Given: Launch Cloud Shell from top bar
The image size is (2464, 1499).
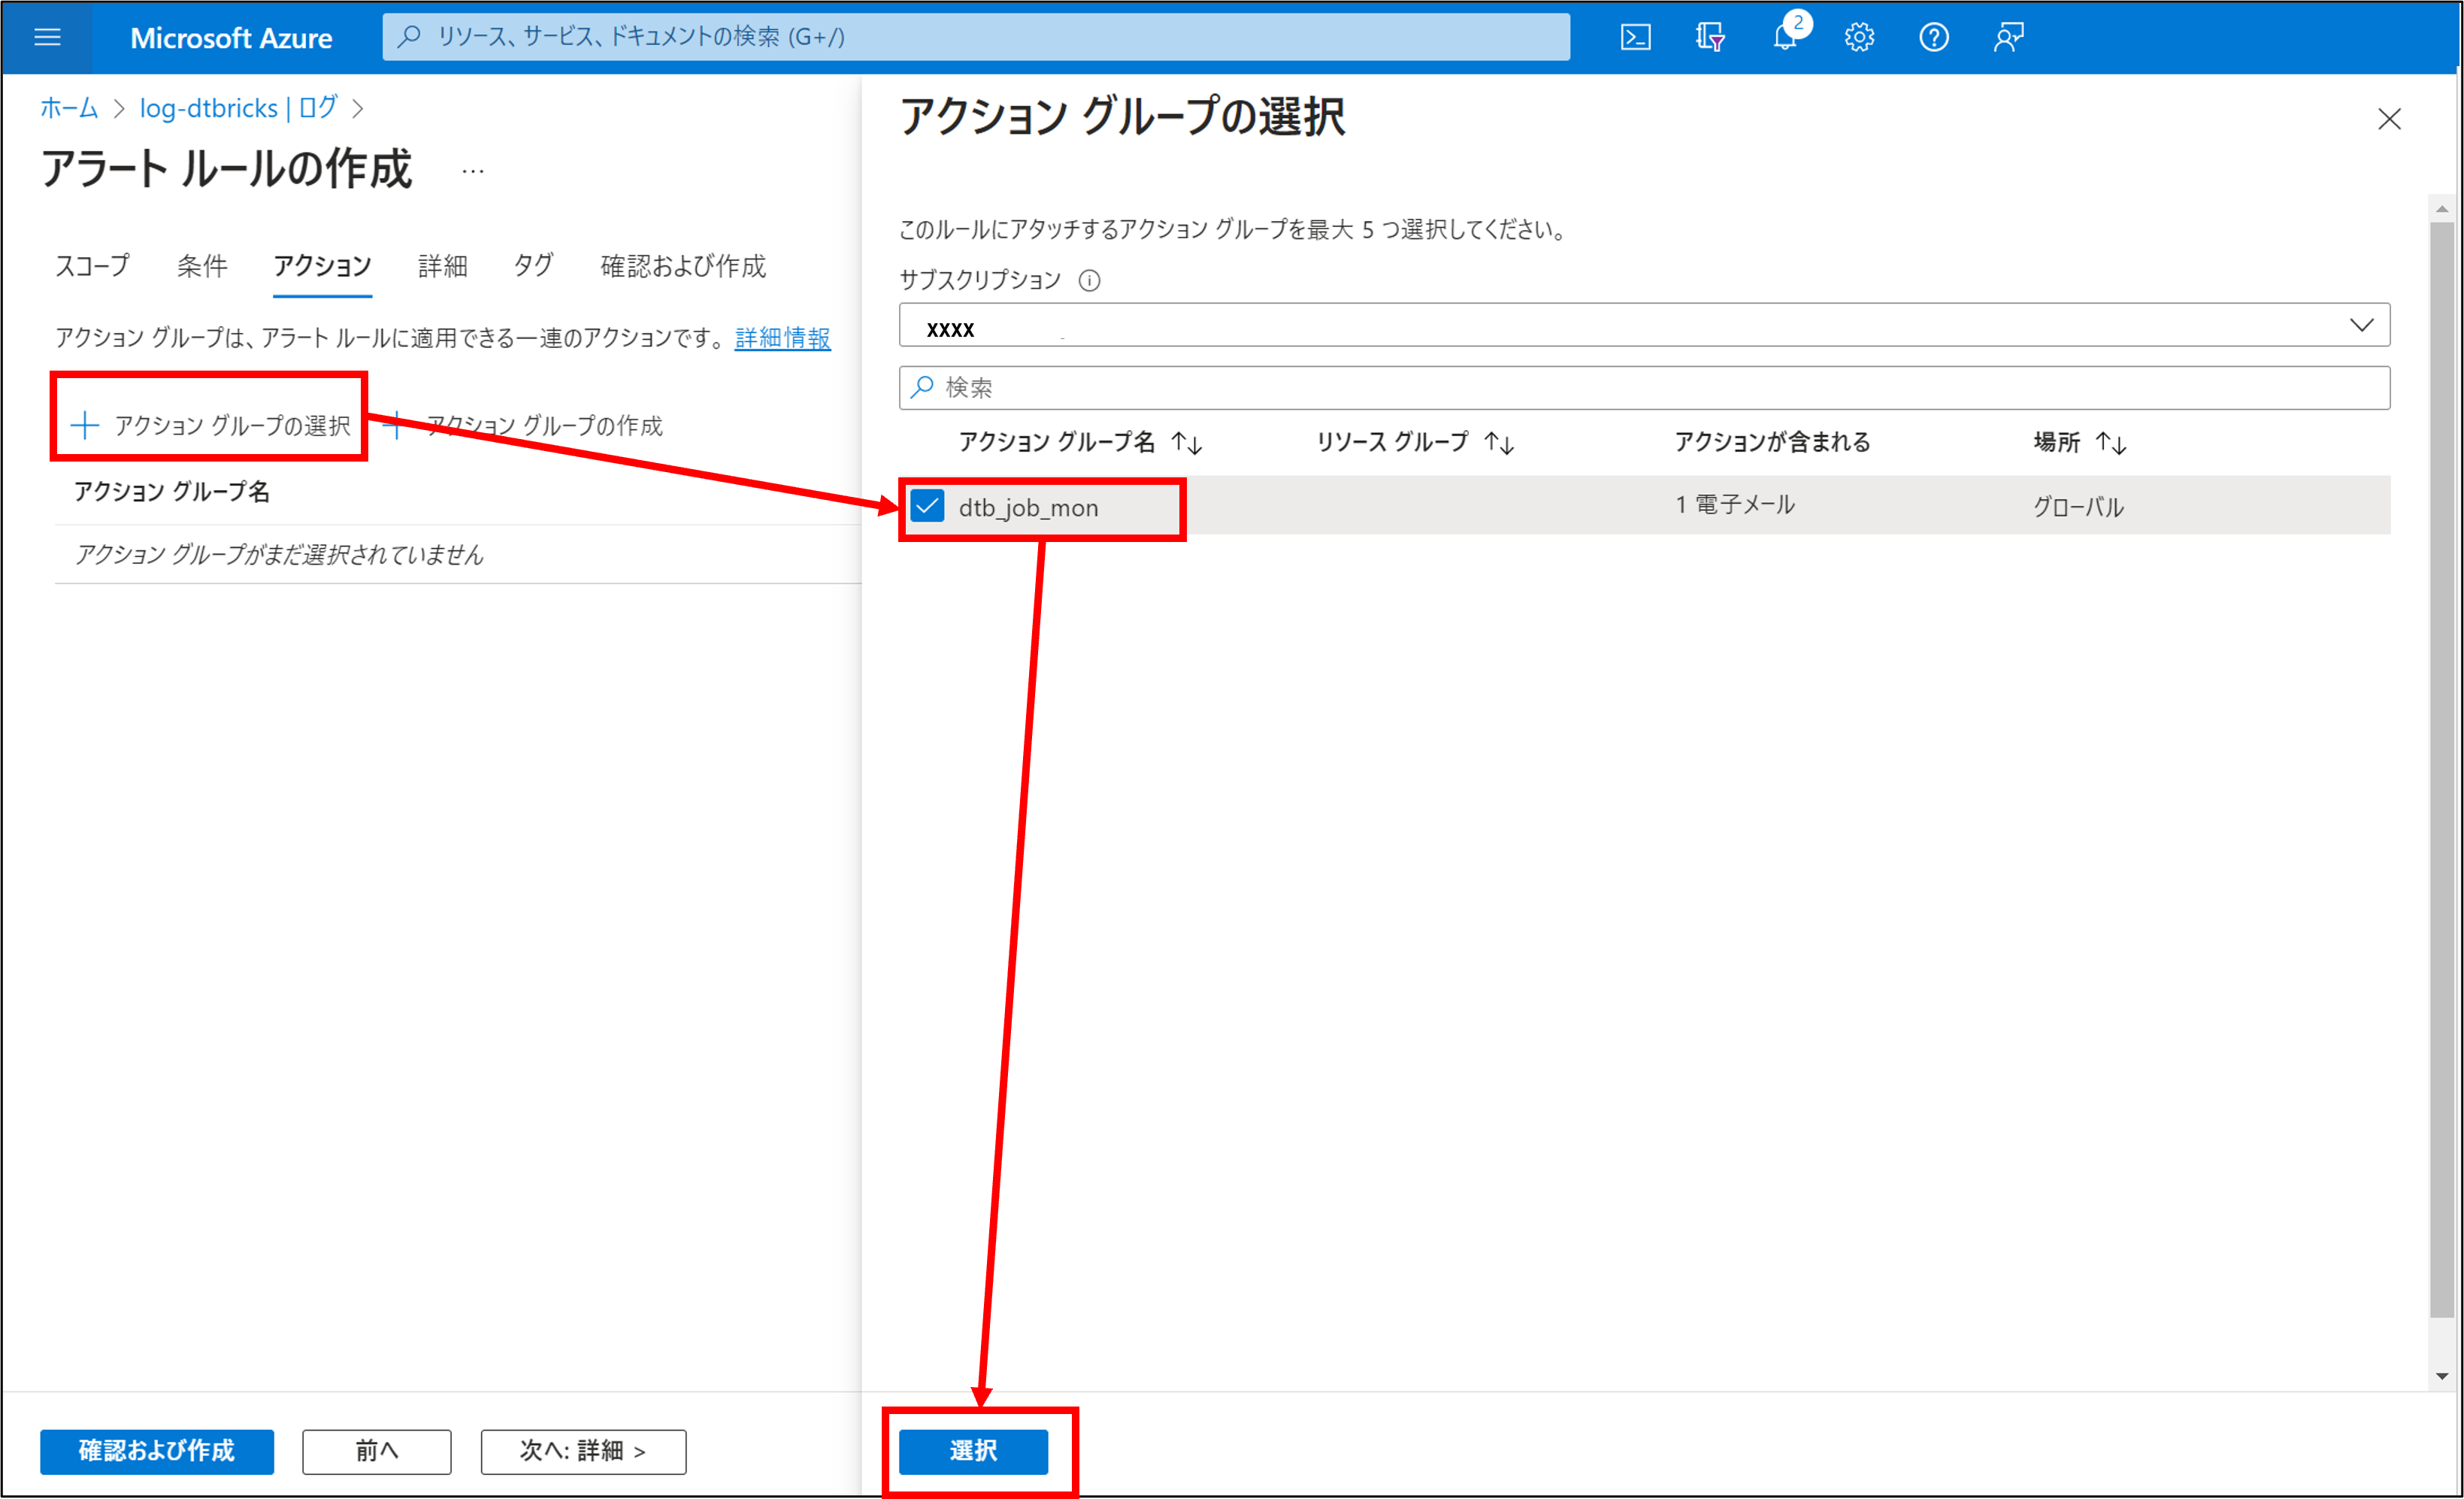Looking at the screenshot, I should 1635,37.
